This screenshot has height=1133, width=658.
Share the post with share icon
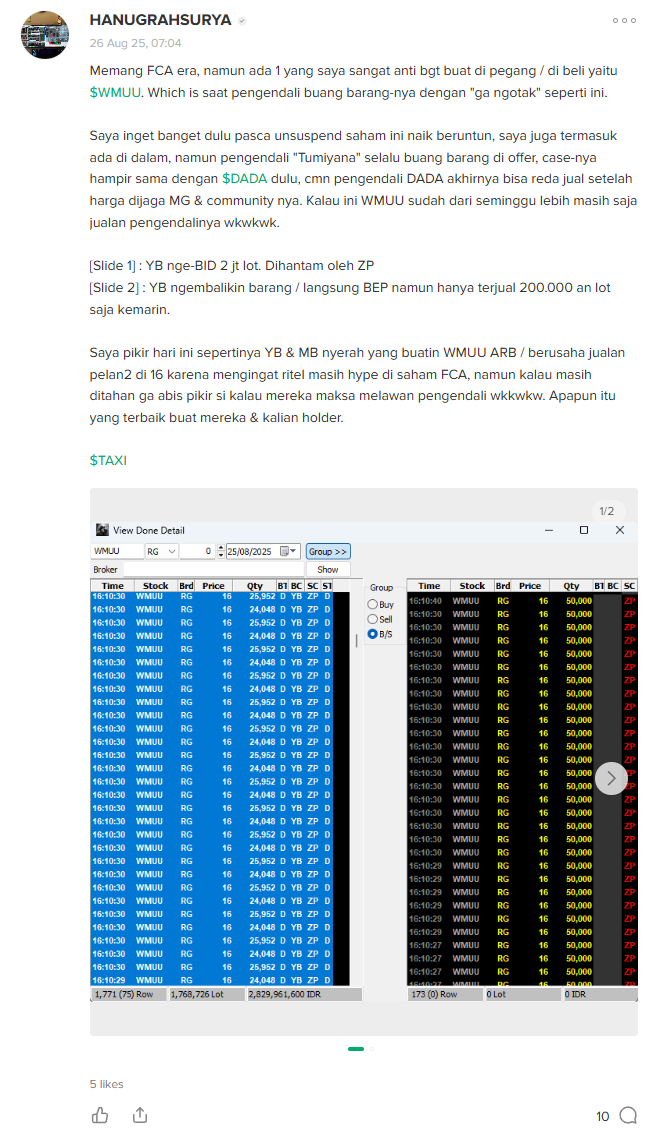(140, 1115)
